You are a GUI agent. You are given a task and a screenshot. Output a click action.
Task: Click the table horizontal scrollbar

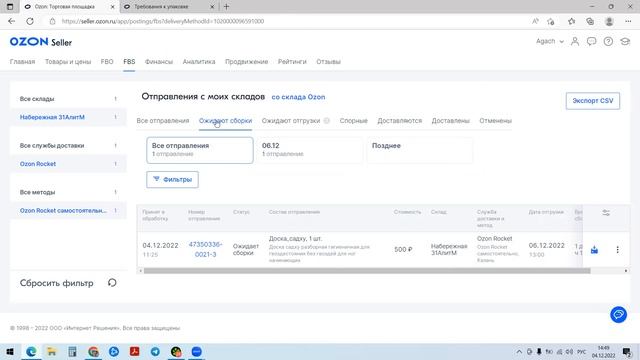367,271
